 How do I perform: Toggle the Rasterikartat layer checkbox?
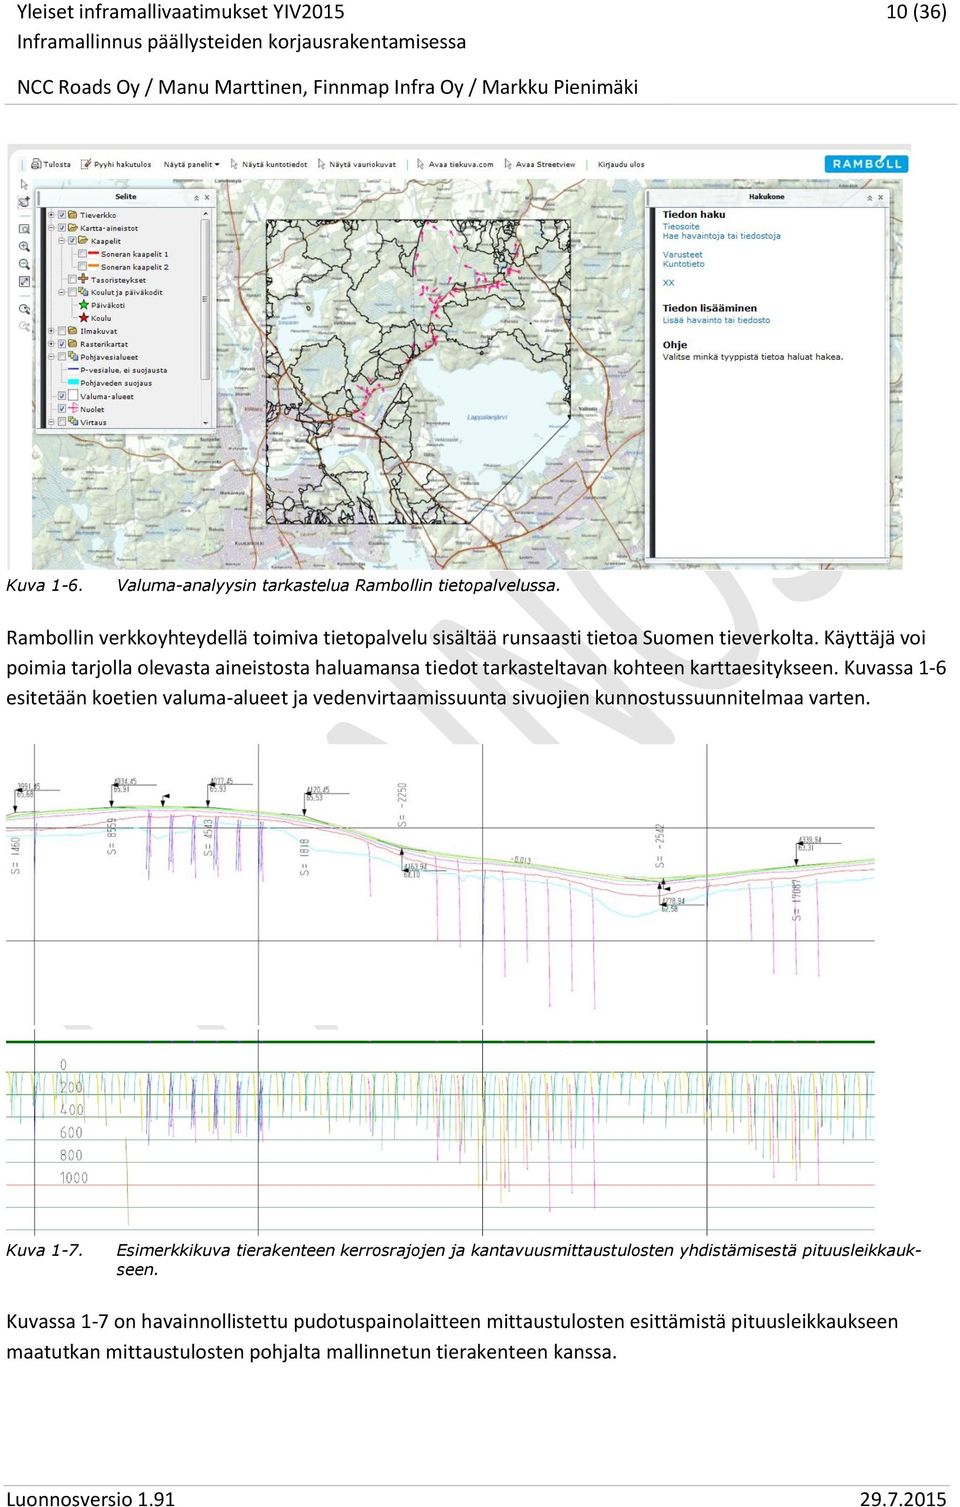[62, 344]
